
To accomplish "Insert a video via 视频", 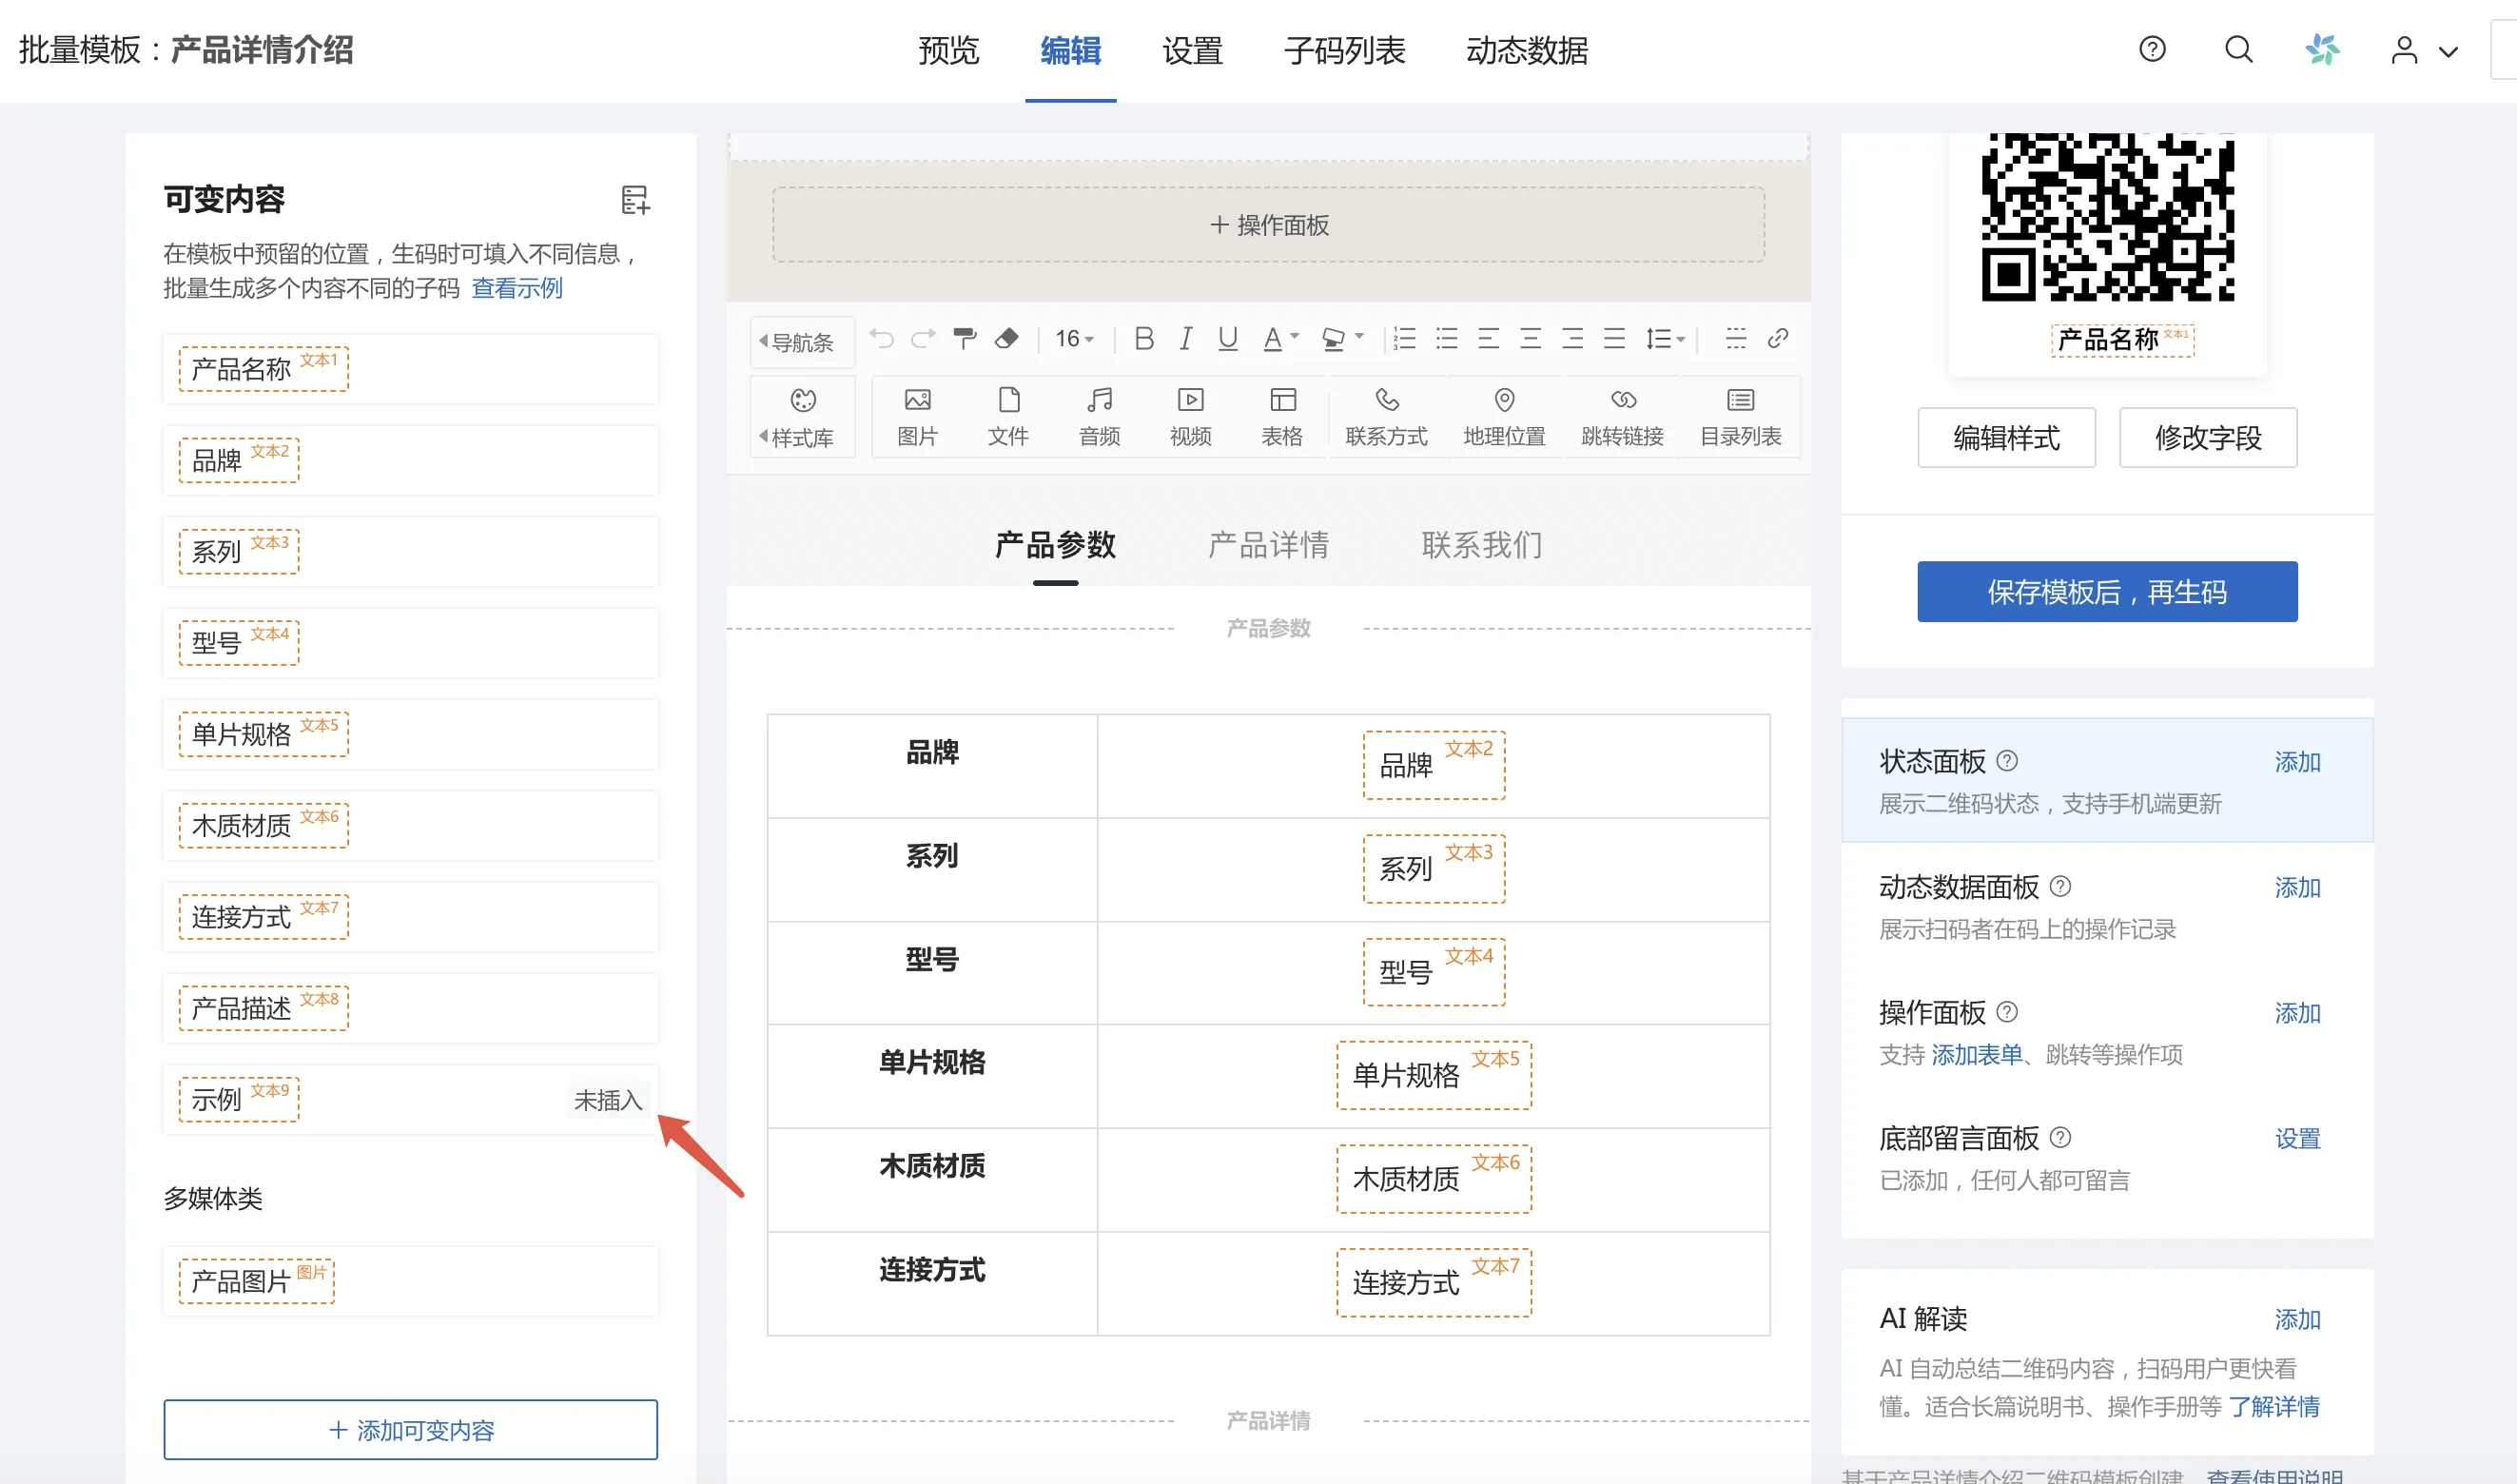I will [x=1190, y=417].
